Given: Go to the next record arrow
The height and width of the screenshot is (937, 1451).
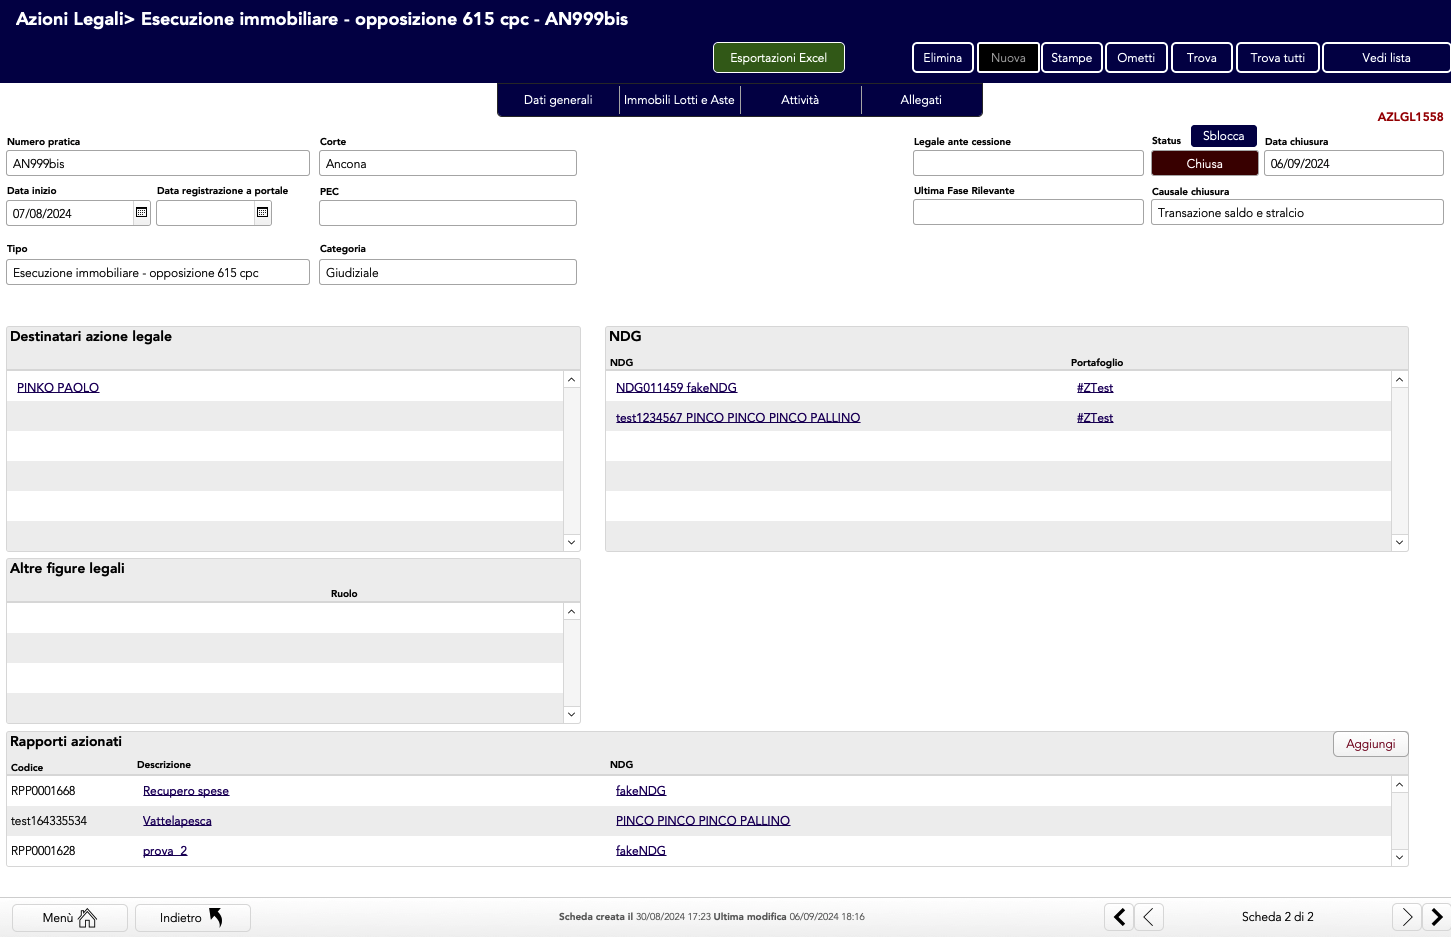Looking at the screenshot, I should (x=1406, y=917).
